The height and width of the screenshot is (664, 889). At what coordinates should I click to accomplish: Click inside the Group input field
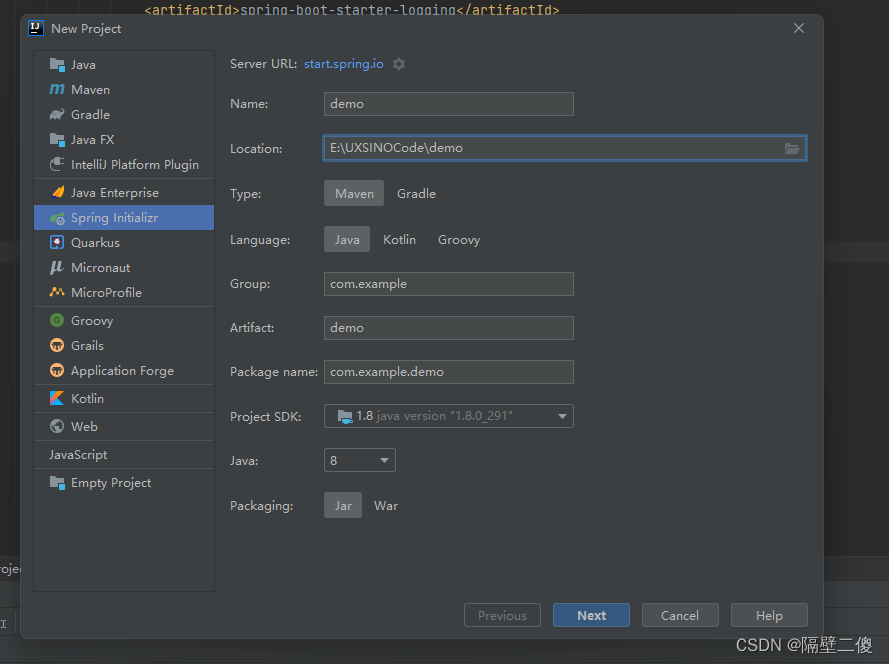[448, 284]
